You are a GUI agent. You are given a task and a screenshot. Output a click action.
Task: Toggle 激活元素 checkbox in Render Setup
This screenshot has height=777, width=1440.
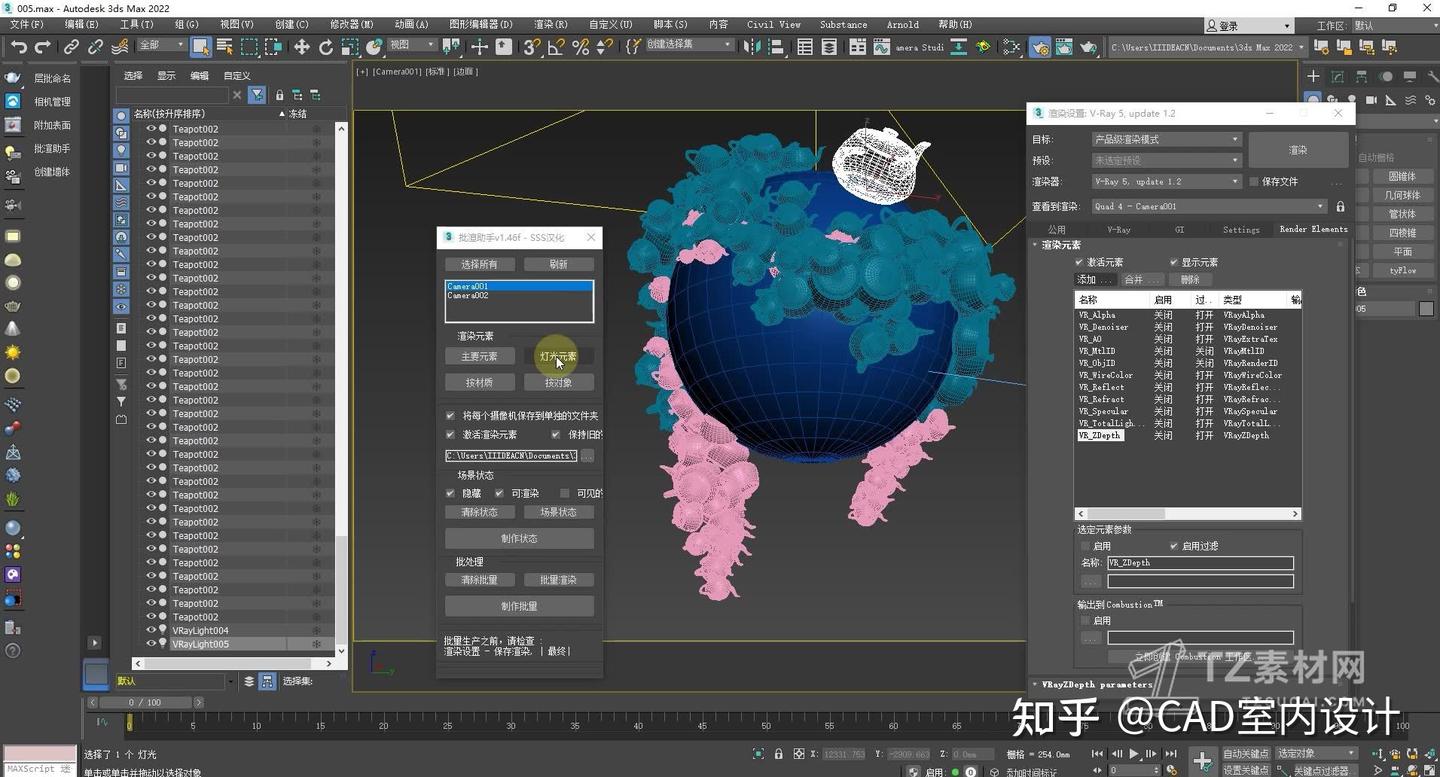pyautogui.click(x=1079, y=262)
